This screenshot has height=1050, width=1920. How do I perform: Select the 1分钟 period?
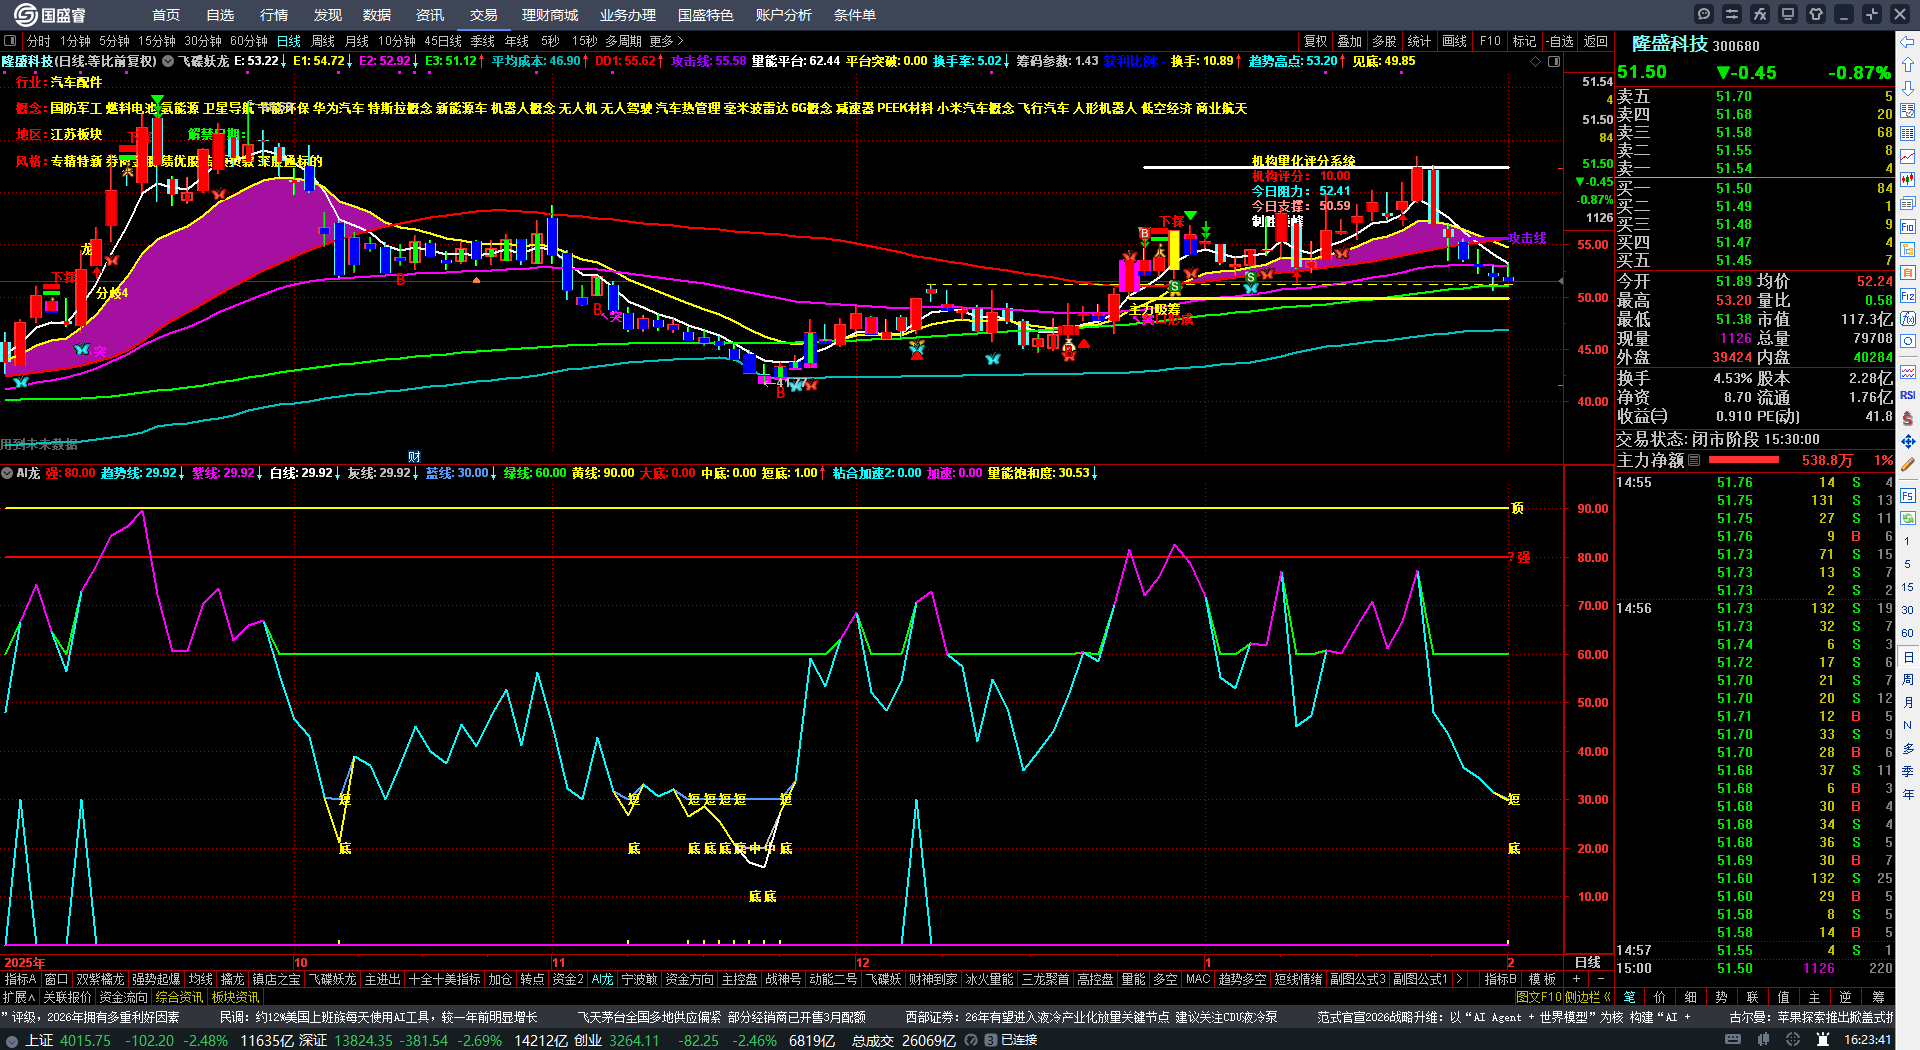click(75, 41)
